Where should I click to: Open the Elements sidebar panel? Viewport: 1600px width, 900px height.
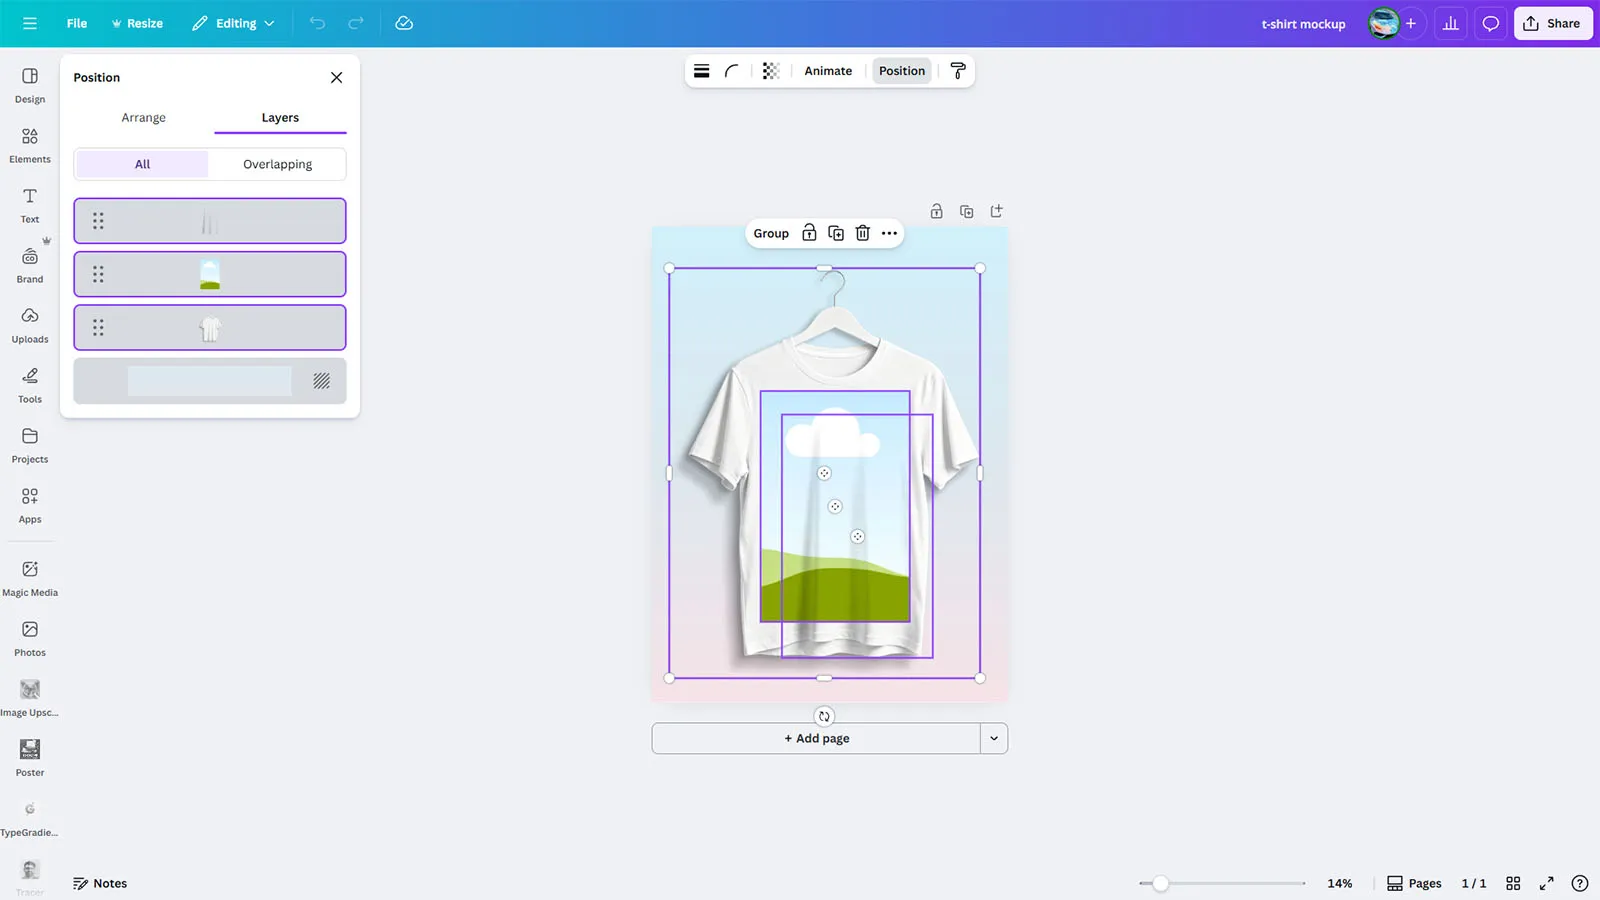pyautogui.click(x=30, y=145)
